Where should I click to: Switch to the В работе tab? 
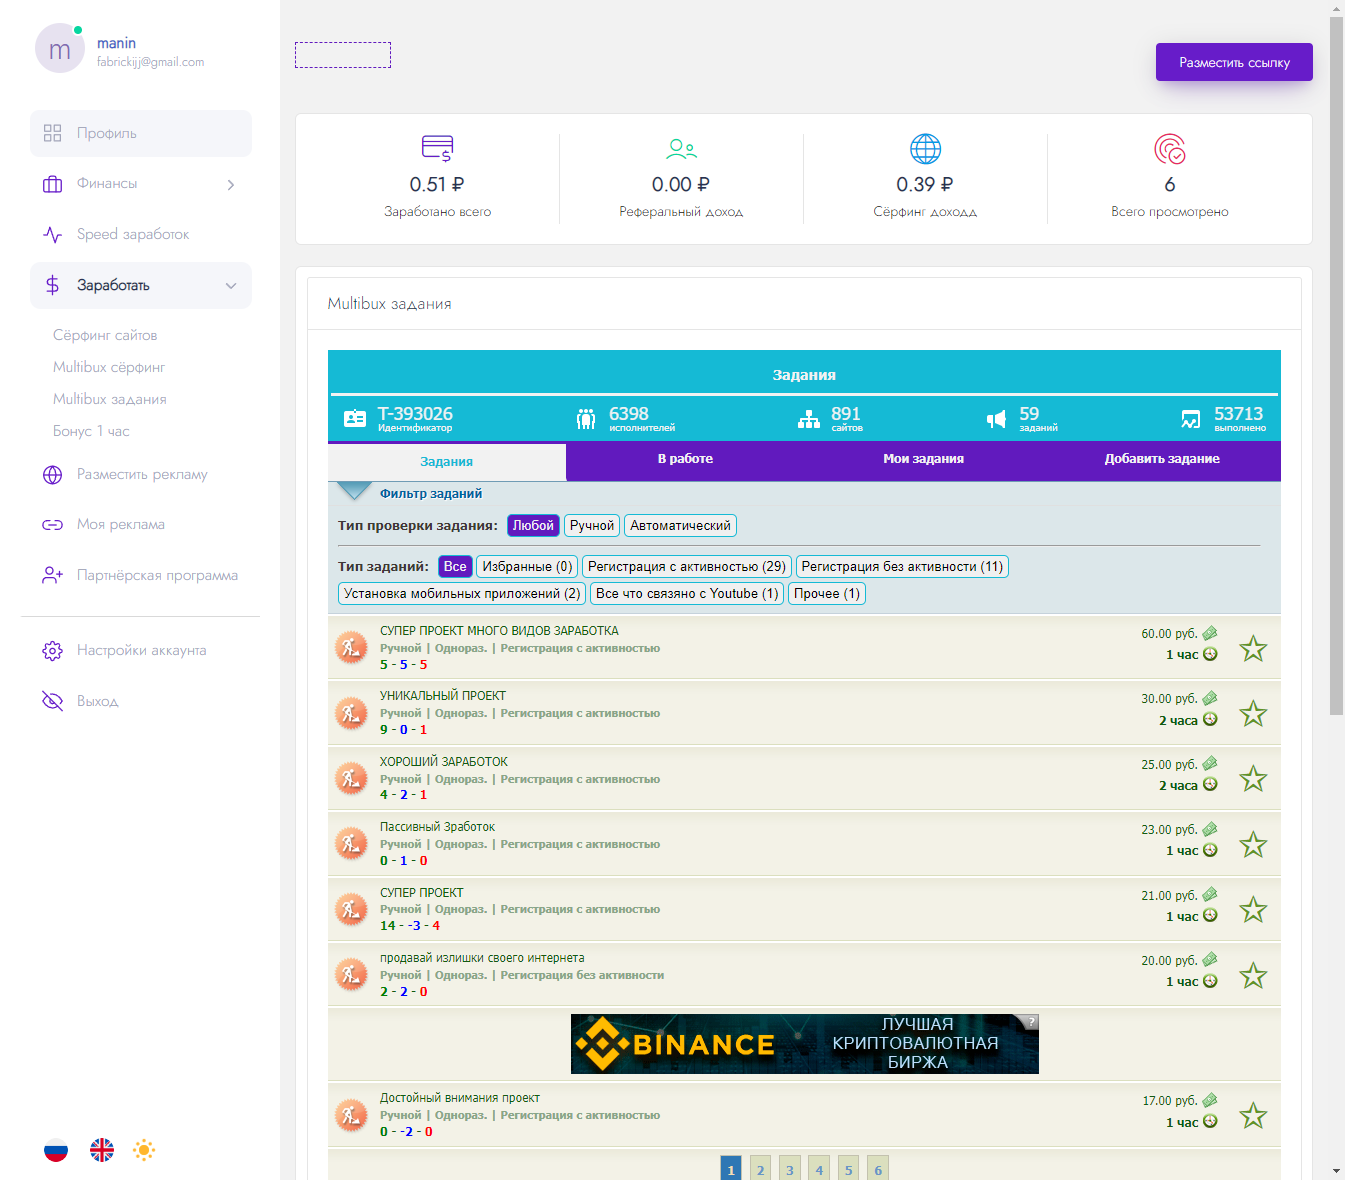click(x=685, y=459)
